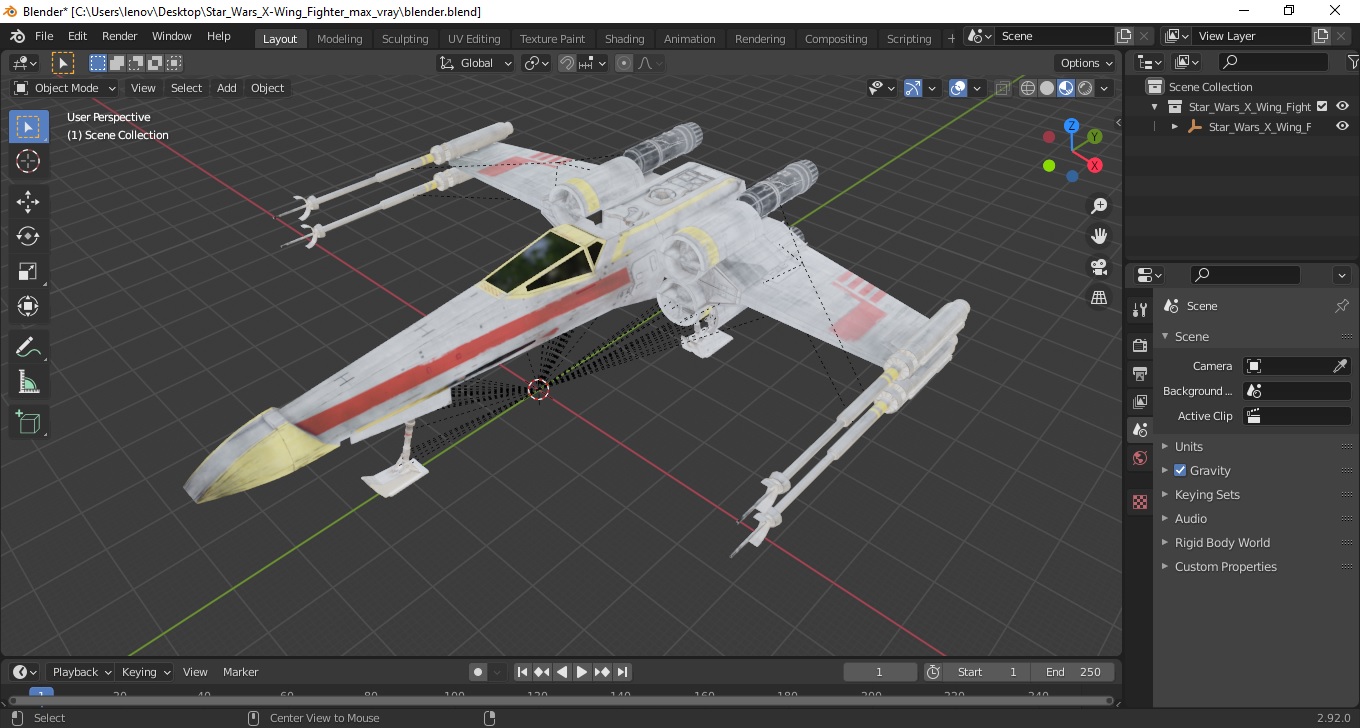Open viewport shading options arrow
Viewport: 1360px width, 728px height.
(x=1105, y=88)
